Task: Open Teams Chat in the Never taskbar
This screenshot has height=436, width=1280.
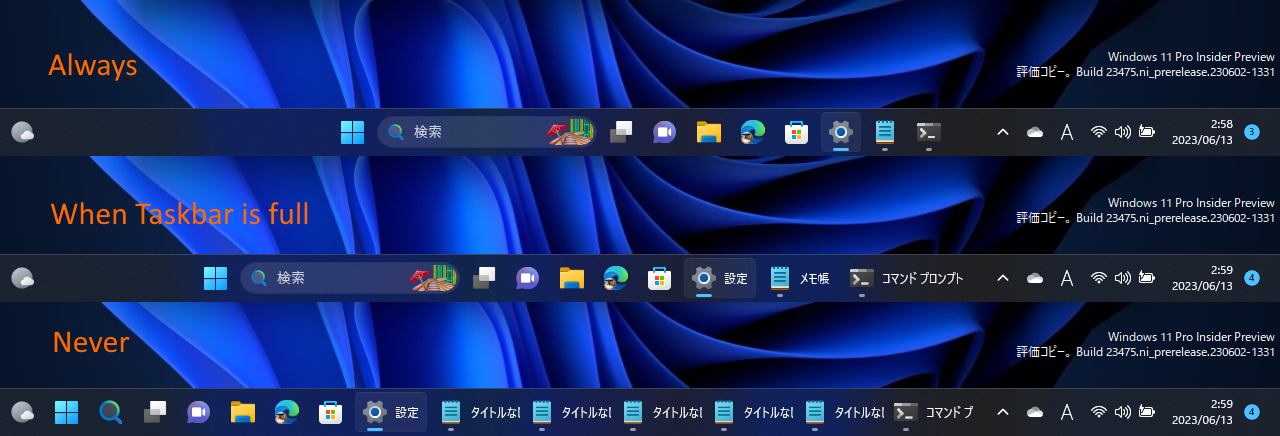Action: click(x=198, y=411)
